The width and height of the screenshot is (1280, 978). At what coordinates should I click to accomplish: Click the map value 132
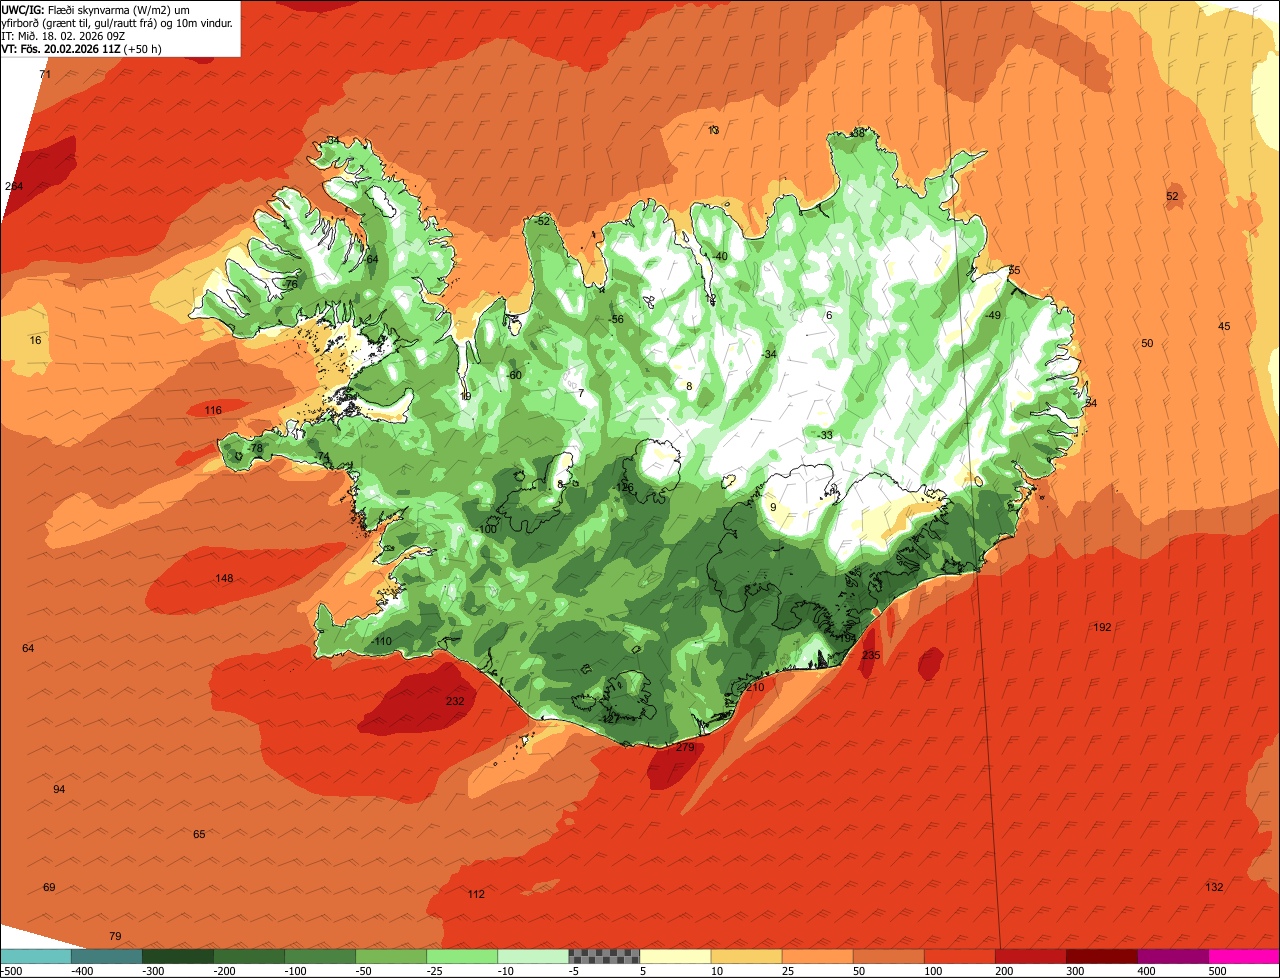tap(1214, 888)
